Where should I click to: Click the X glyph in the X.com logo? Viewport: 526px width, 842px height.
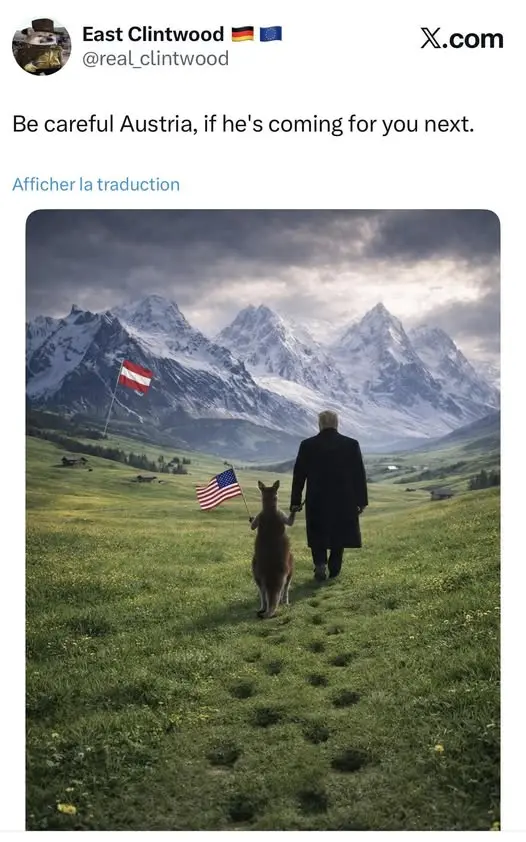tap(430, 39)
